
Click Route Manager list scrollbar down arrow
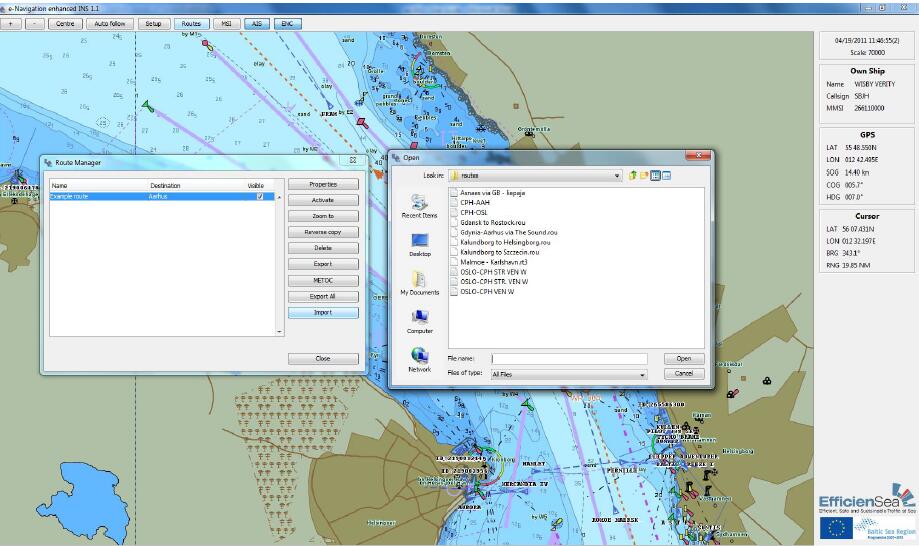[279, 332]
